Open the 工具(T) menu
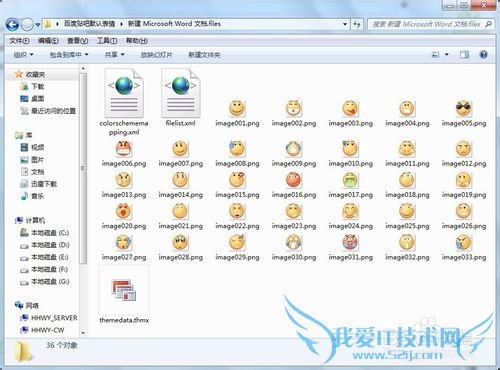 coord(107,41)
